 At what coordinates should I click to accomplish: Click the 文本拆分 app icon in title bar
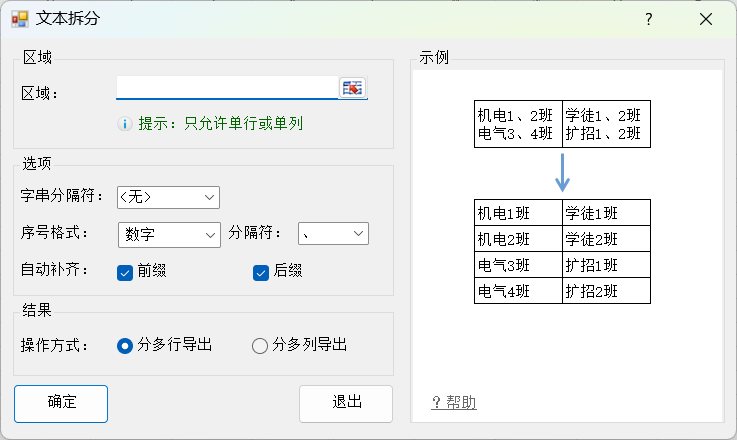(x=20, y=19)
